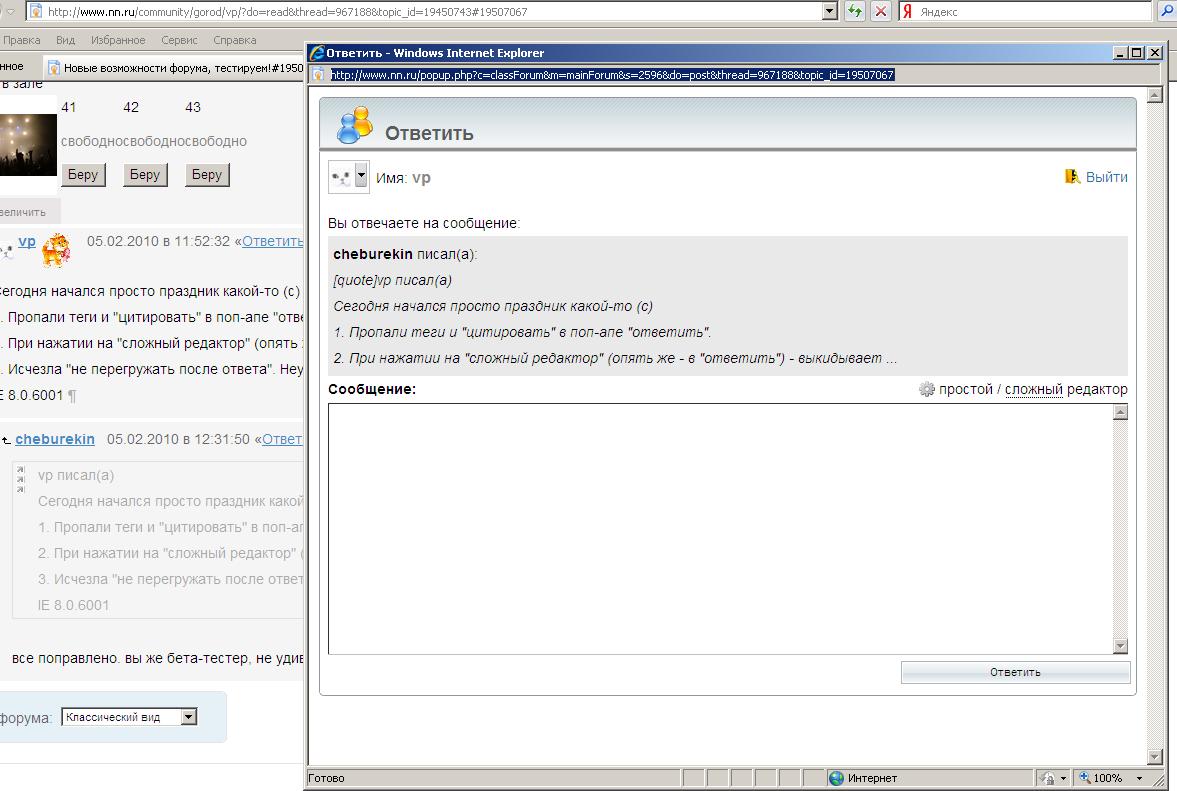Image resolution: width=1177 pixels, height=791 pixels.
Task: Click the Выйти logout link
Action: 1106,177
